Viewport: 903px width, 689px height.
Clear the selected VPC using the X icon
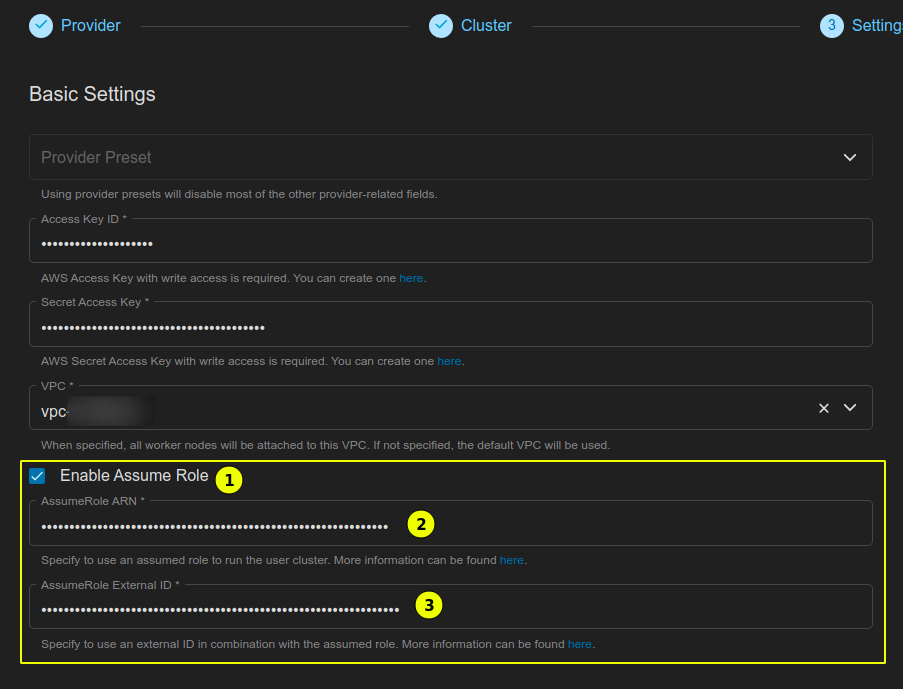(x=823, y=407)
